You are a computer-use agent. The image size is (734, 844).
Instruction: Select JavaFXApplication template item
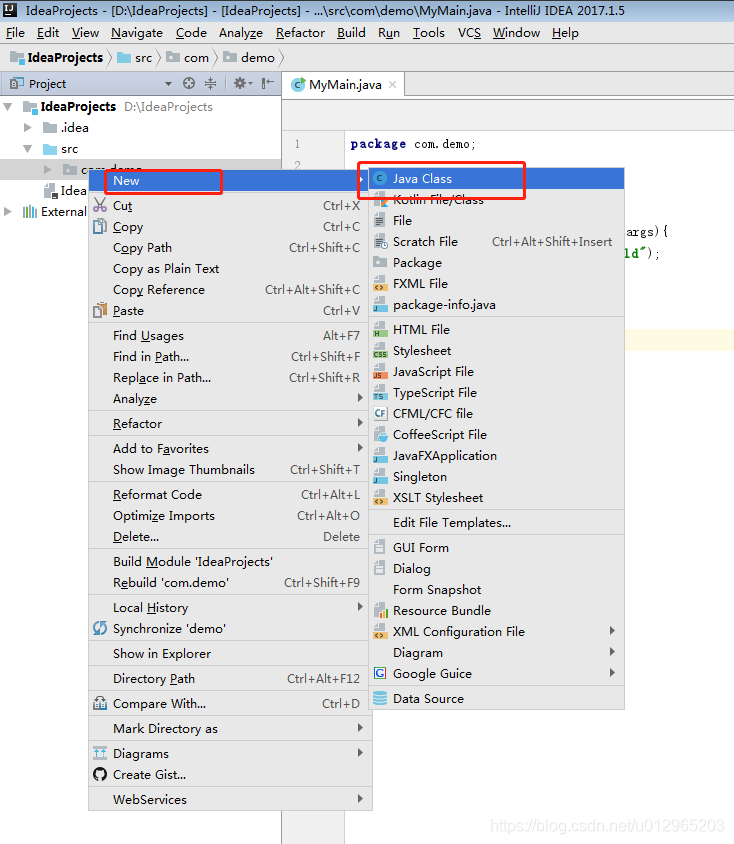[445, 456]
